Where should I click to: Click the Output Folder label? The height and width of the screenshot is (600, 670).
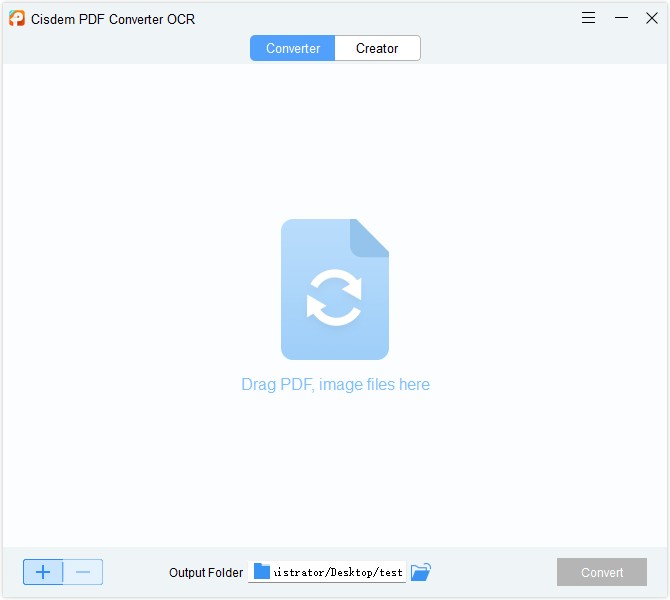pos(206,573)
